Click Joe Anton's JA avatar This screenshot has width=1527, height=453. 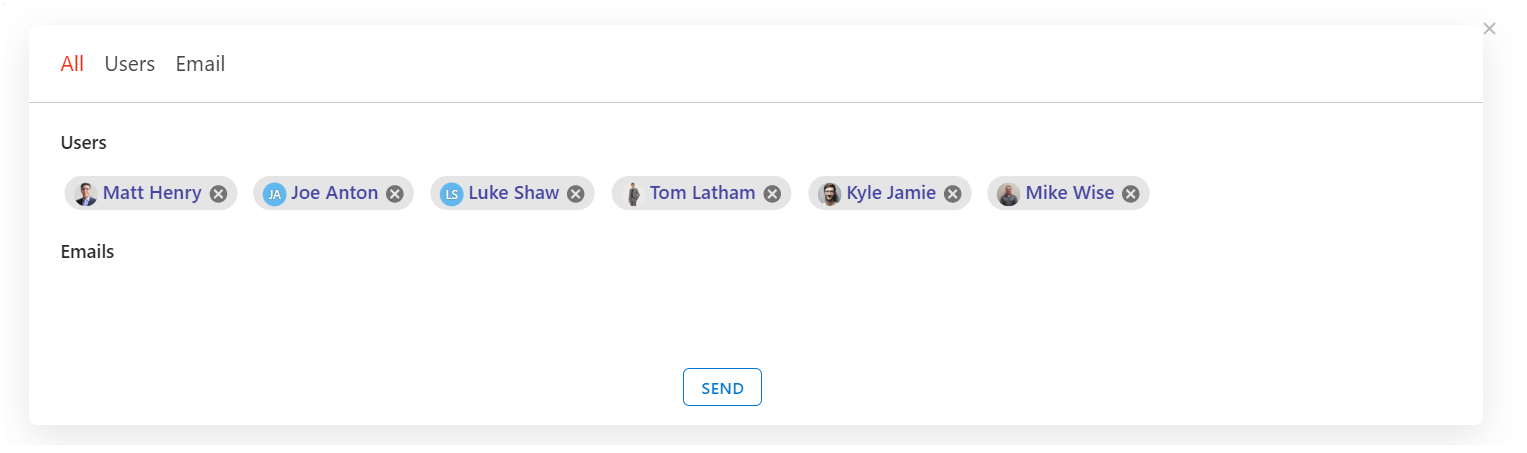coord(274,194)
